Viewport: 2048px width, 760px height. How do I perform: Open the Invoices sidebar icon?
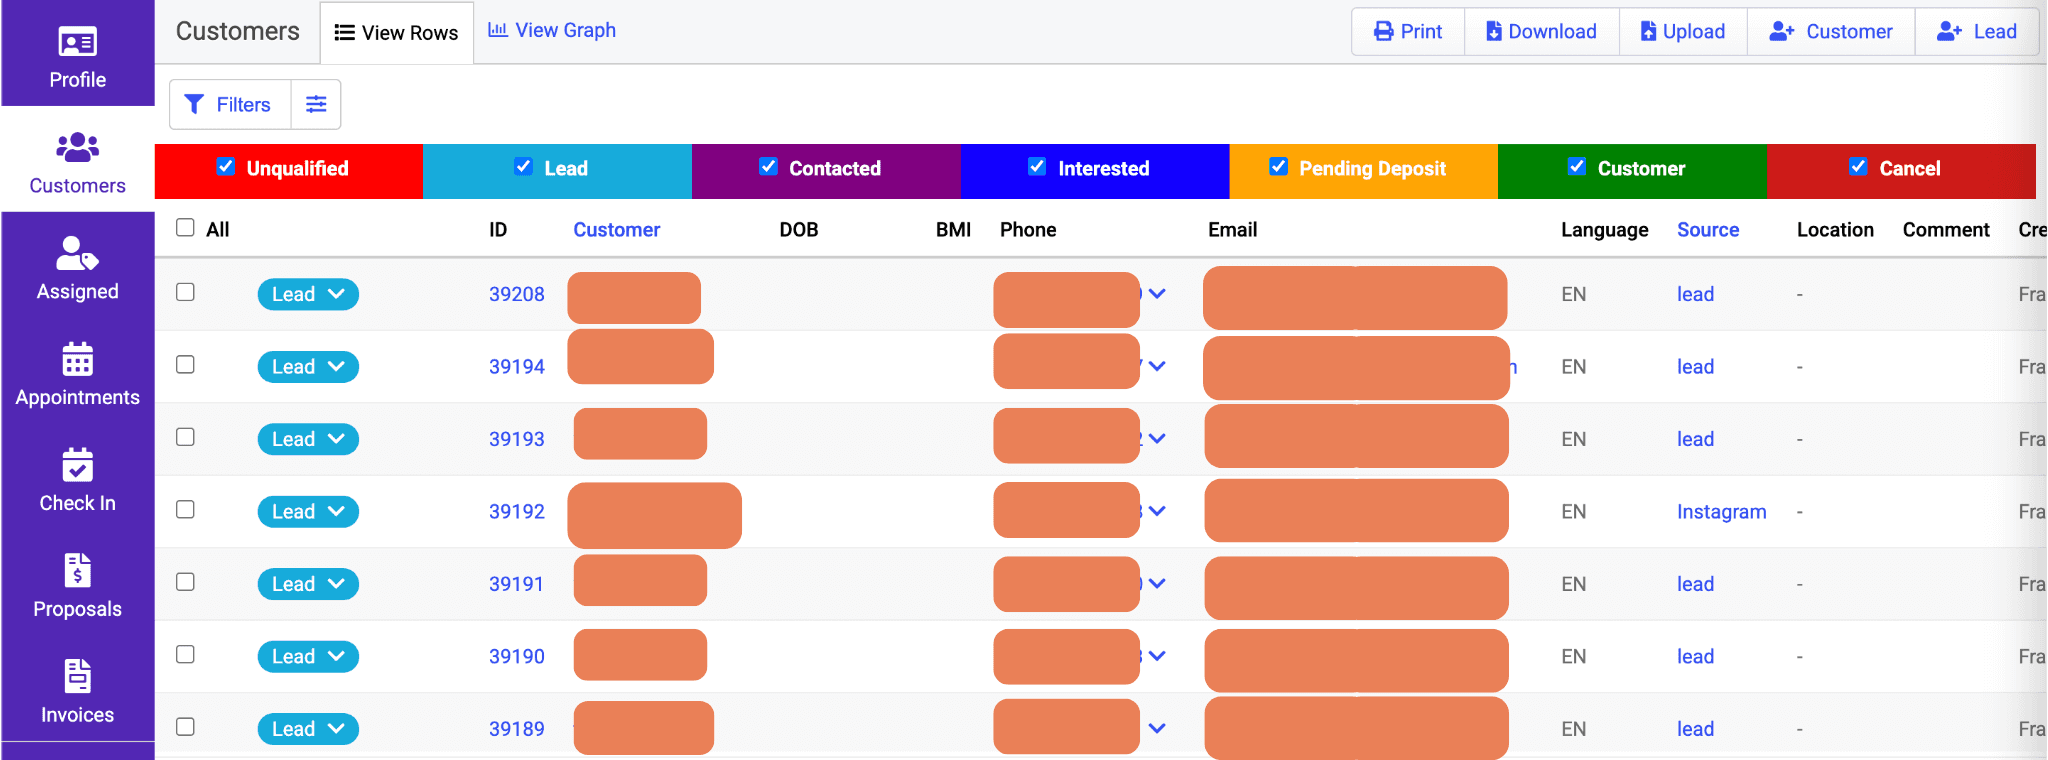click(x=77, y=677)
